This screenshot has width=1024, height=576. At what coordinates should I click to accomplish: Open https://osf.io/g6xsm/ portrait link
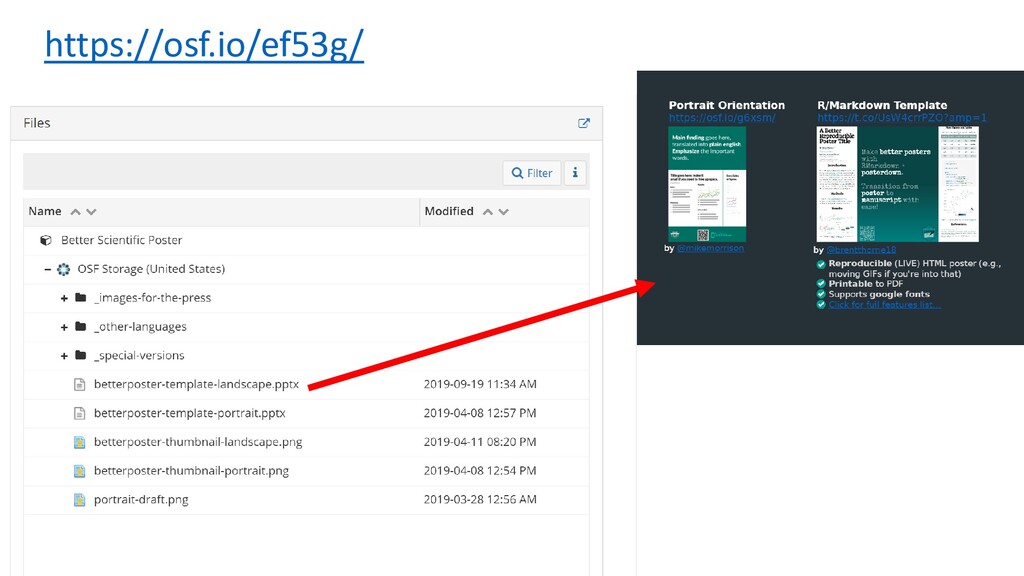(x=722, y=118)
